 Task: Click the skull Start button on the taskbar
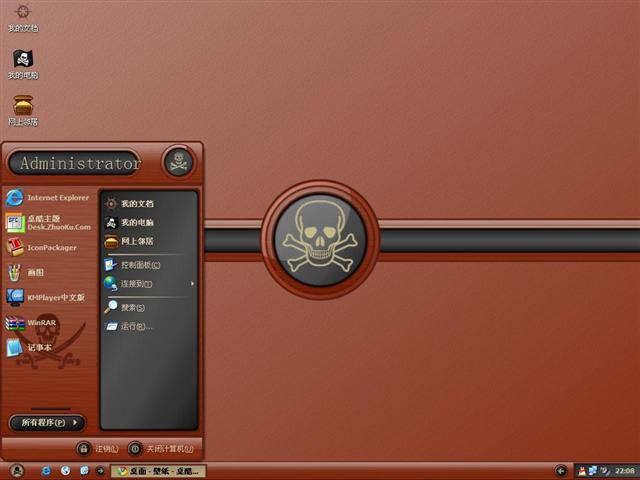(17, 471)
